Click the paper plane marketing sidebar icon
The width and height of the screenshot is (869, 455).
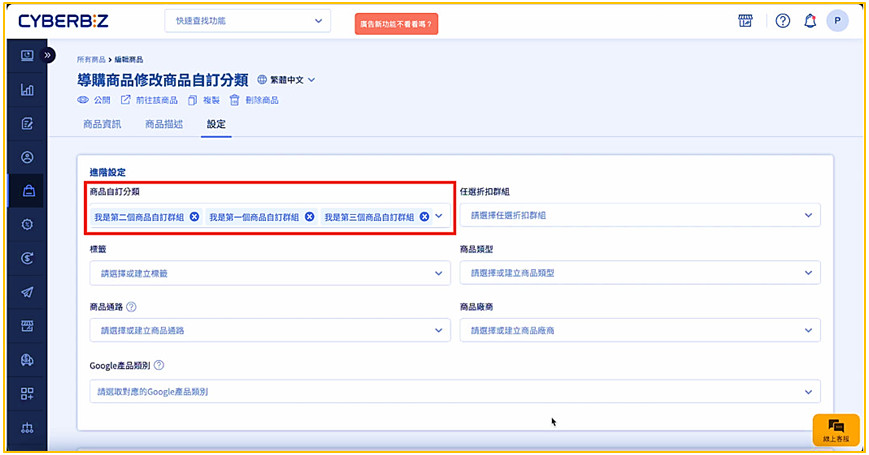click(27, 292)
